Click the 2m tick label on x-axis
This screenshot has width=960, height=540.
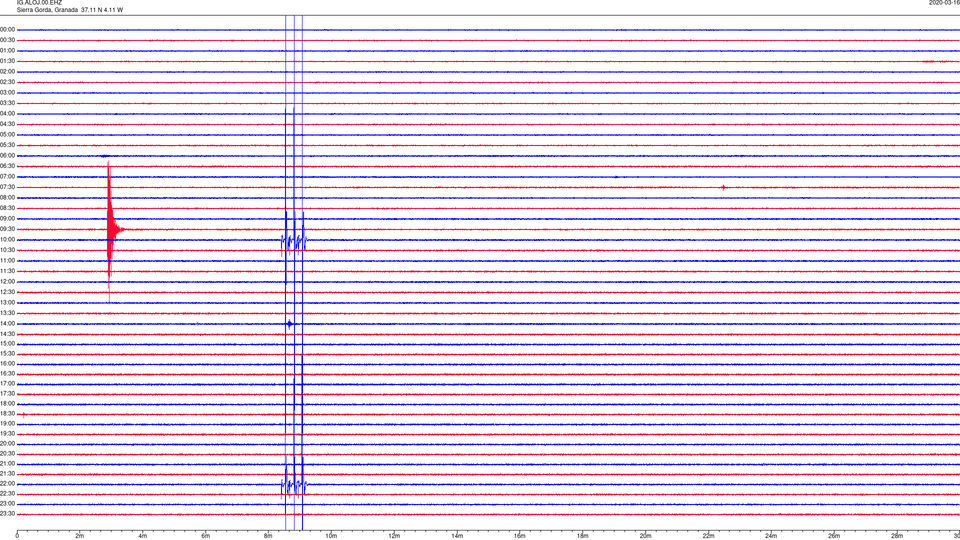click(x=80, y=536)
